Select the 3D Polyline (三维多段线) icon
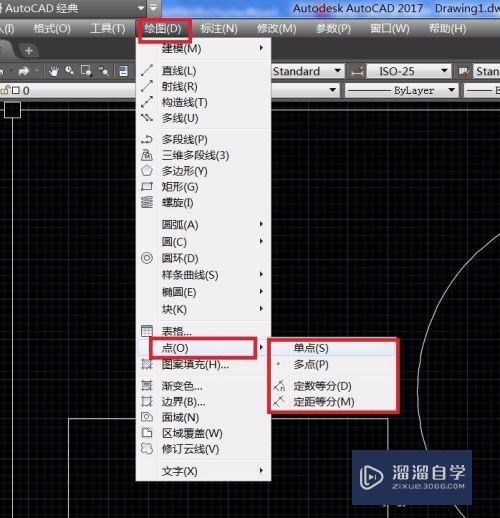Screen dimensions: 500x518 pos(147,155)
